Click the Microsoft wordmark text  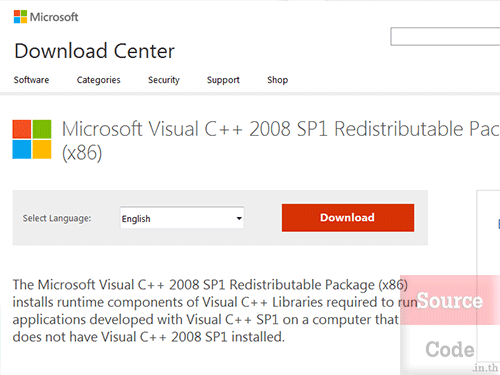pyautogui.click(x=54, y=17)
